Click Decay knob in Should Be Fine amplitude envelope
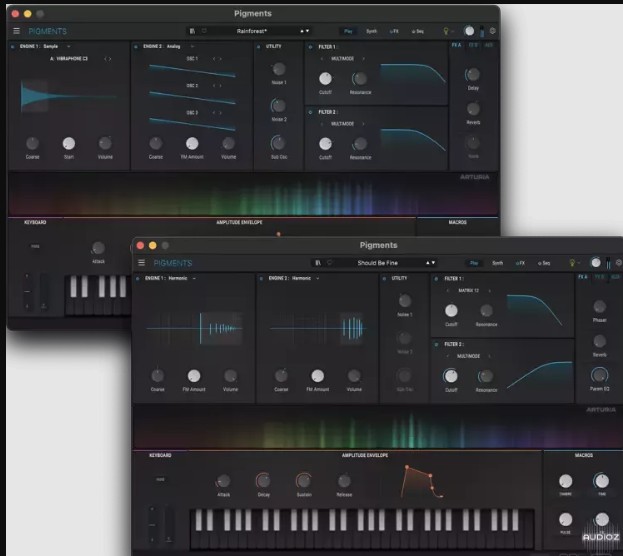This screenshot has height=556, width=623. 263,481
